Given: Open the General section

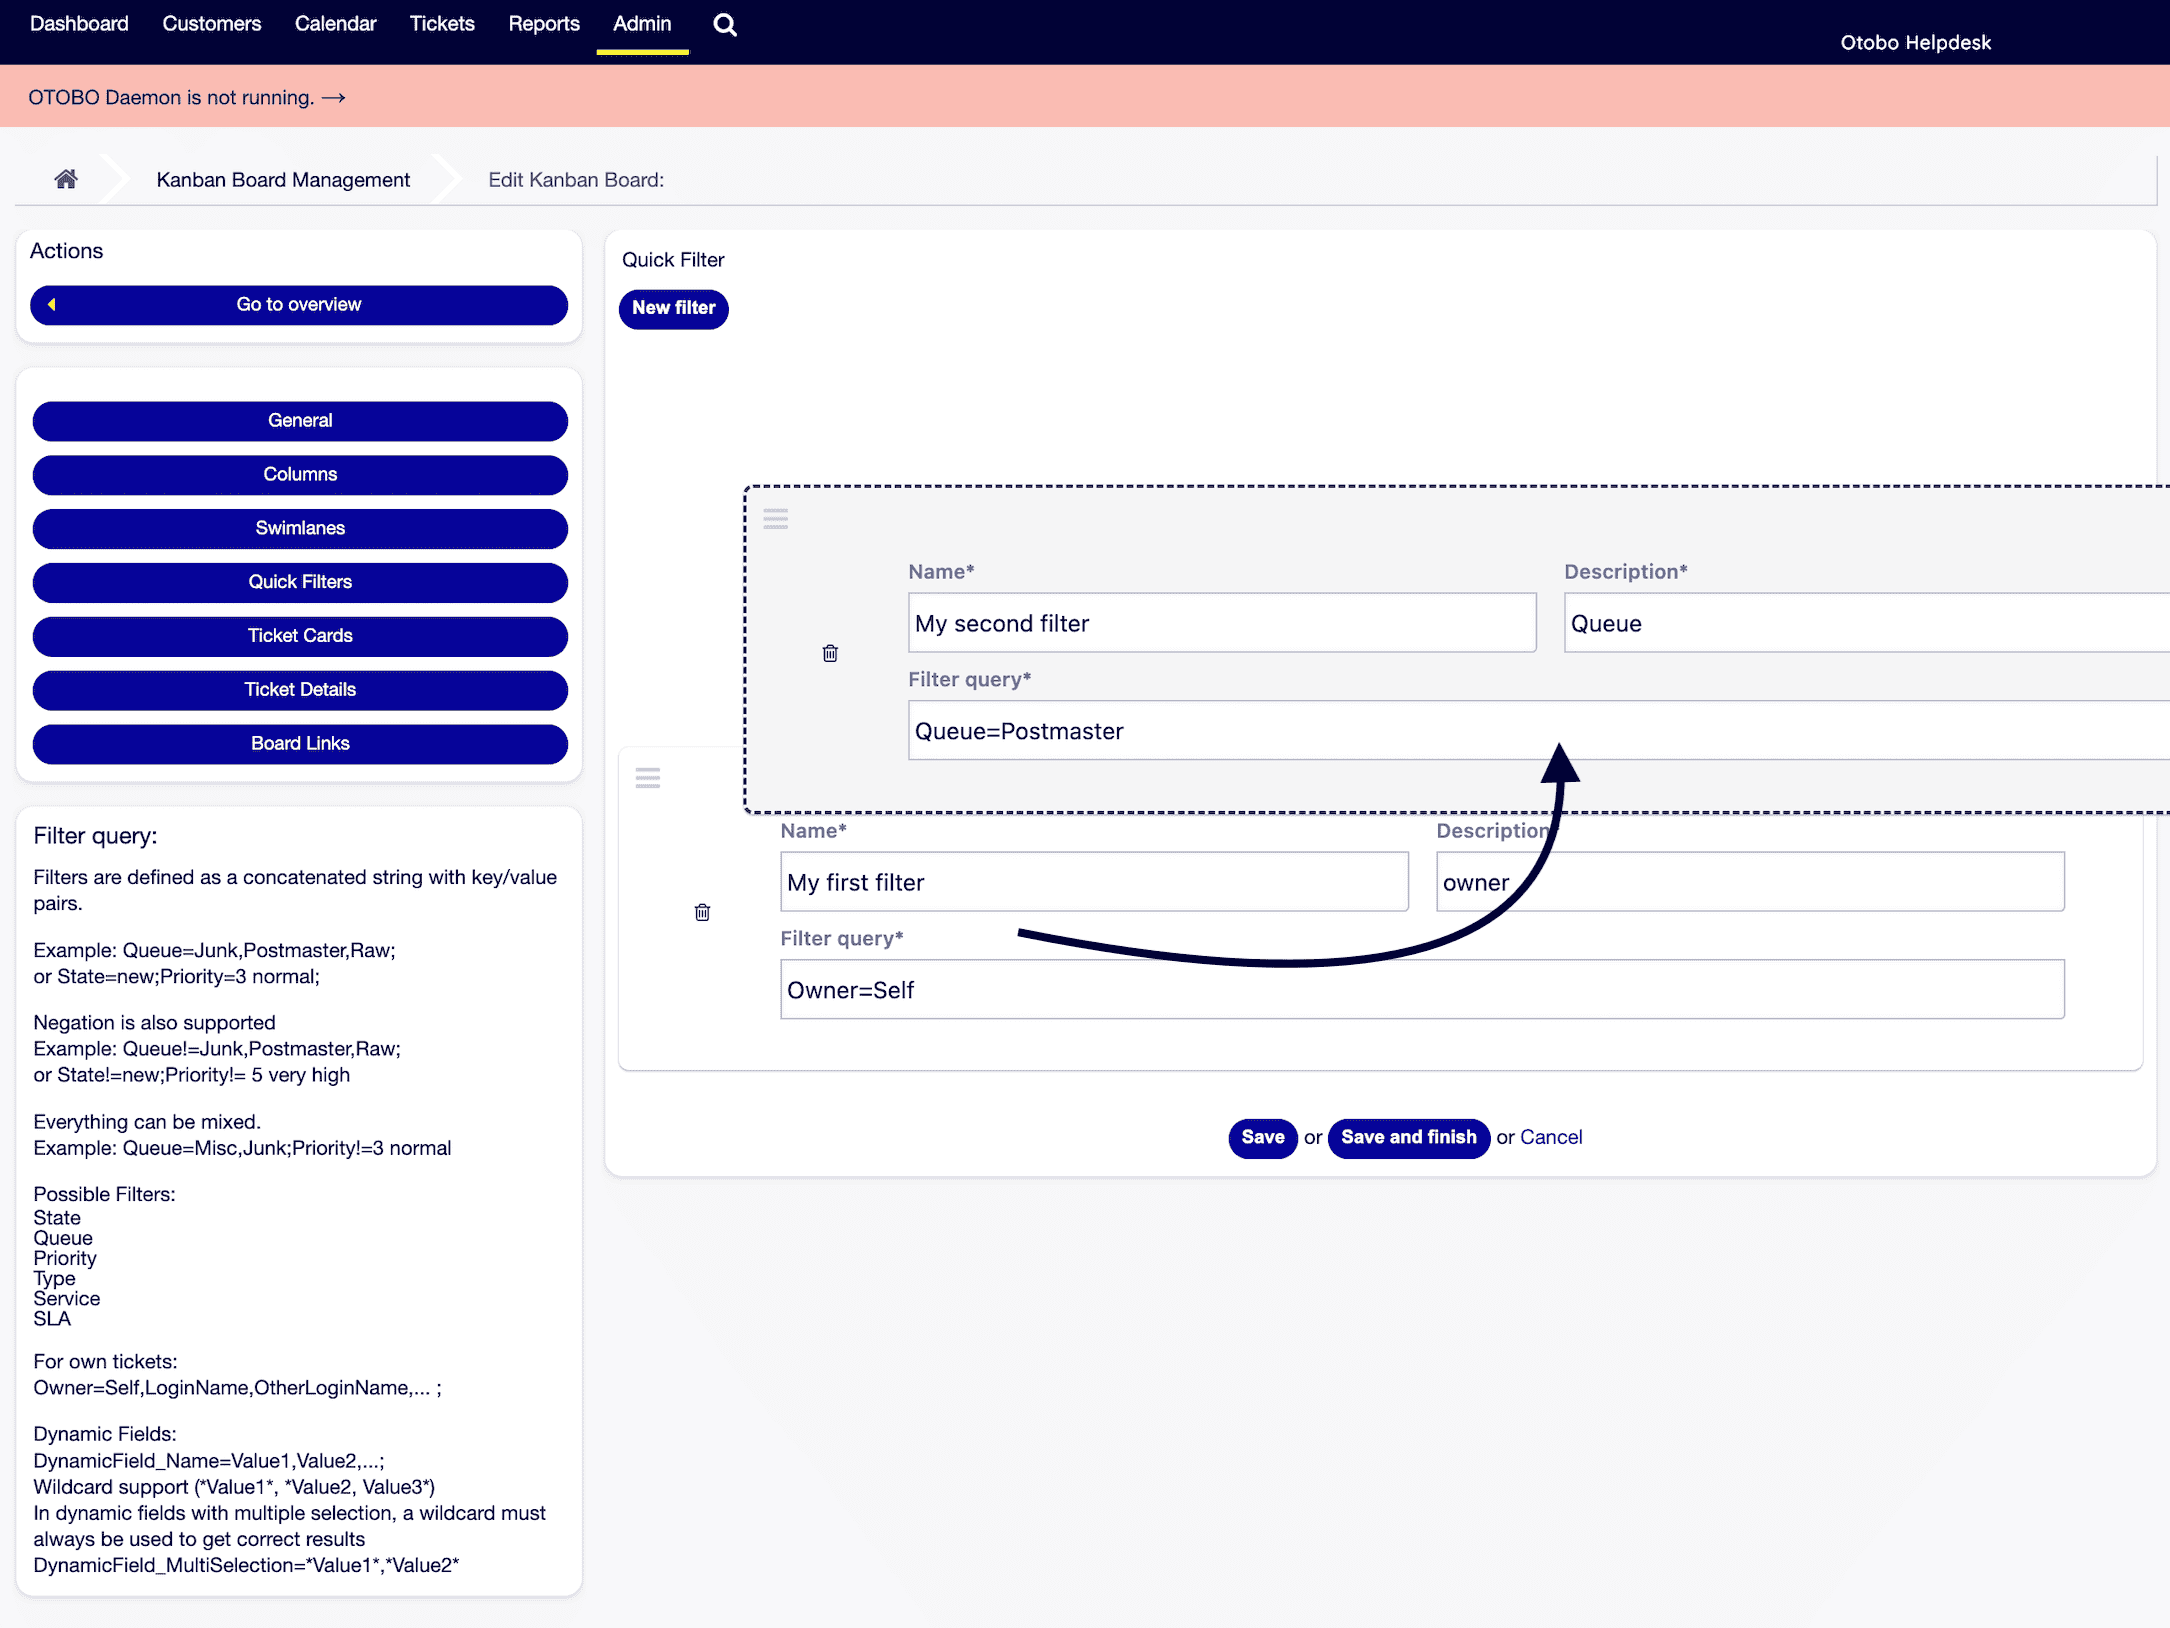Looking at the screenshot, I should 300,421.
